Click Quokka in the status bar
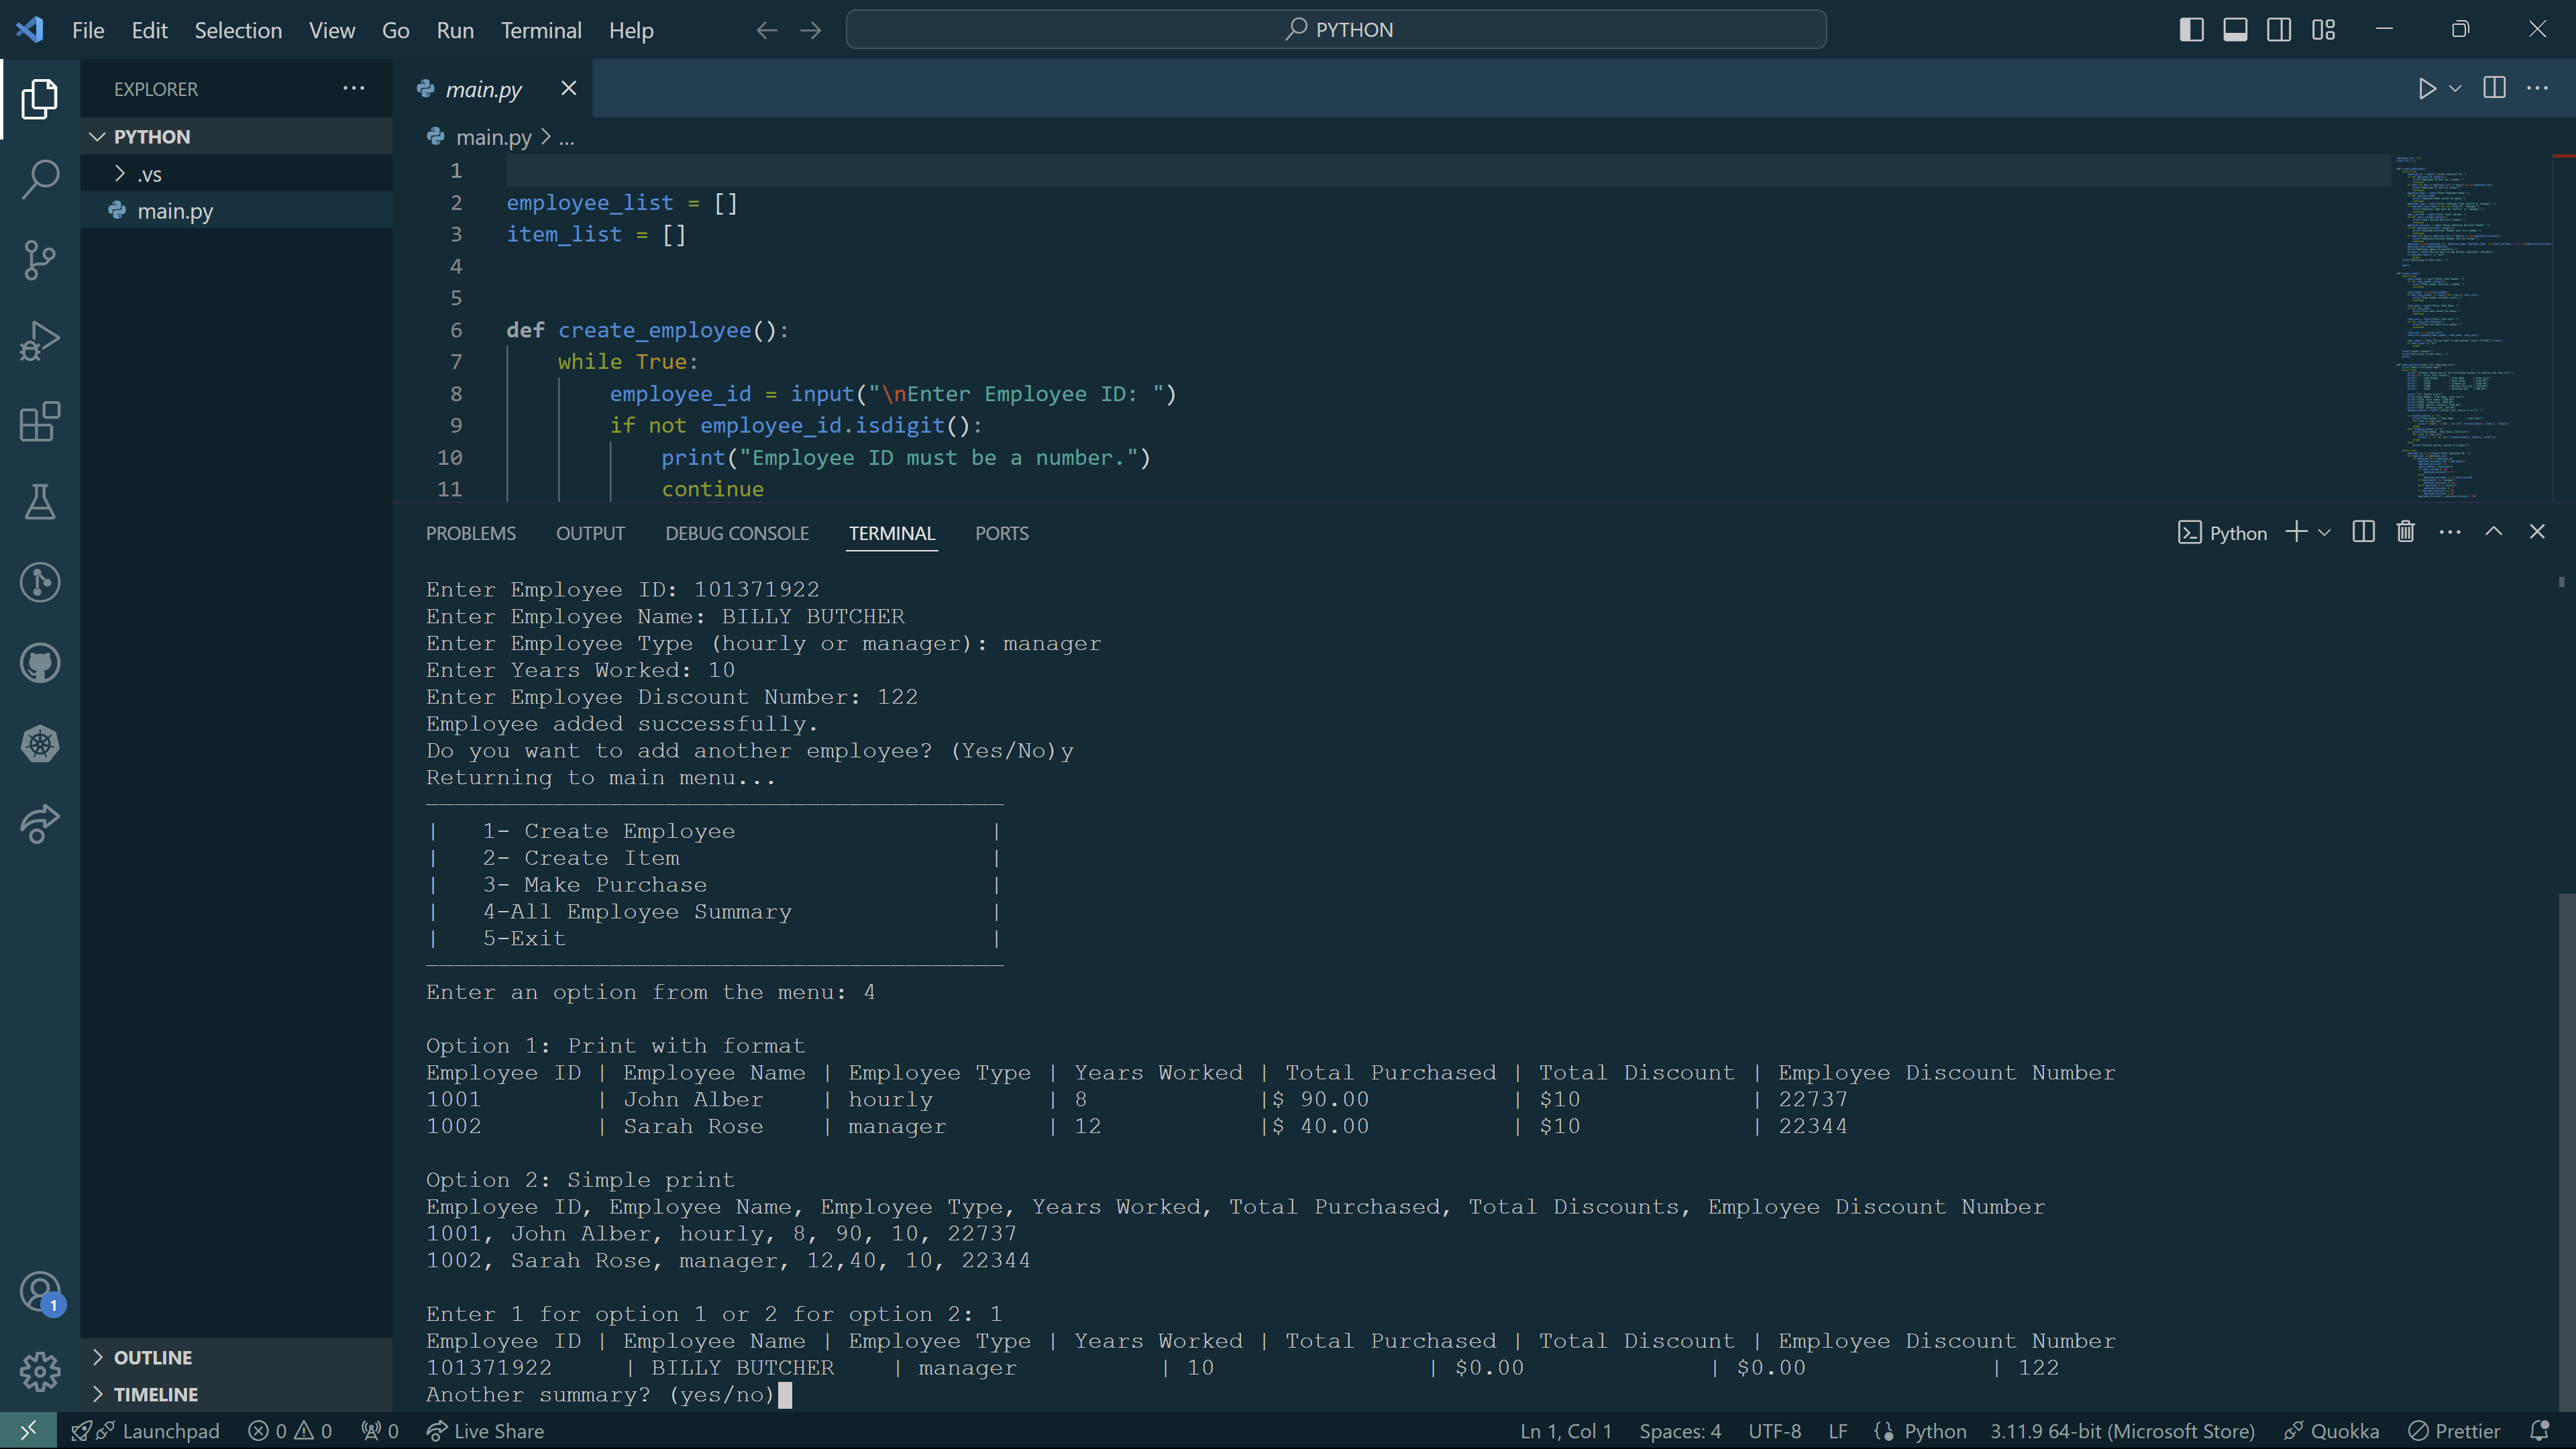The image size is (2576, 1449). 2331,1431
